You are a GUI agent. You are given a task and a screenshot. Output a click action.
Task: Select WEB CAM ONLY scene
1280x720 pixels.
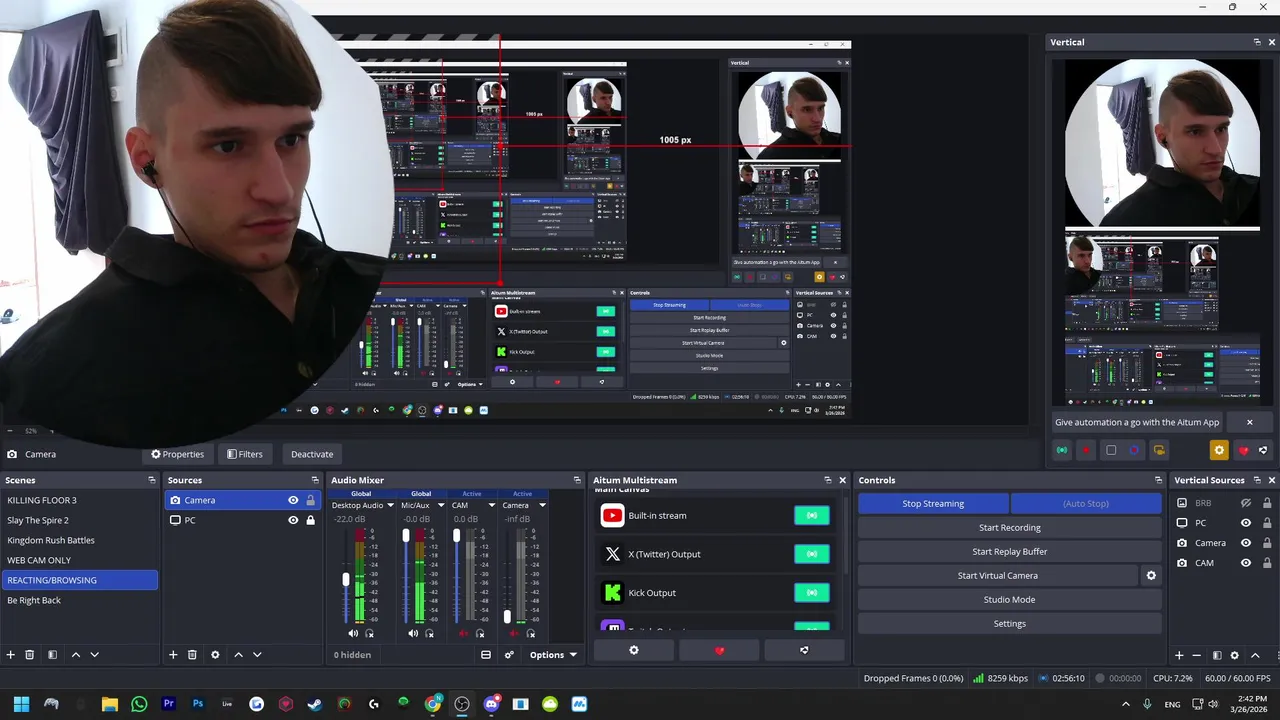[80, 560]
